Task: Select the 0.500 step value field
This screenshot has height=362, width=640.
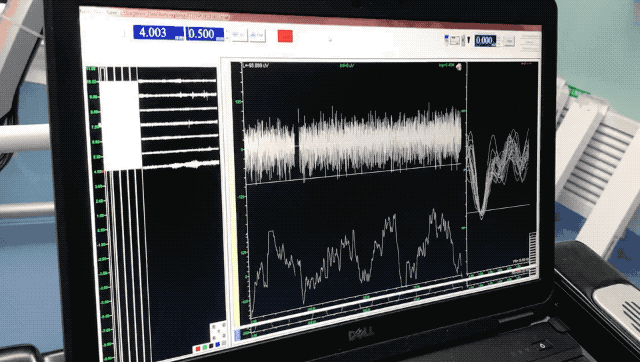Action: 205,34
